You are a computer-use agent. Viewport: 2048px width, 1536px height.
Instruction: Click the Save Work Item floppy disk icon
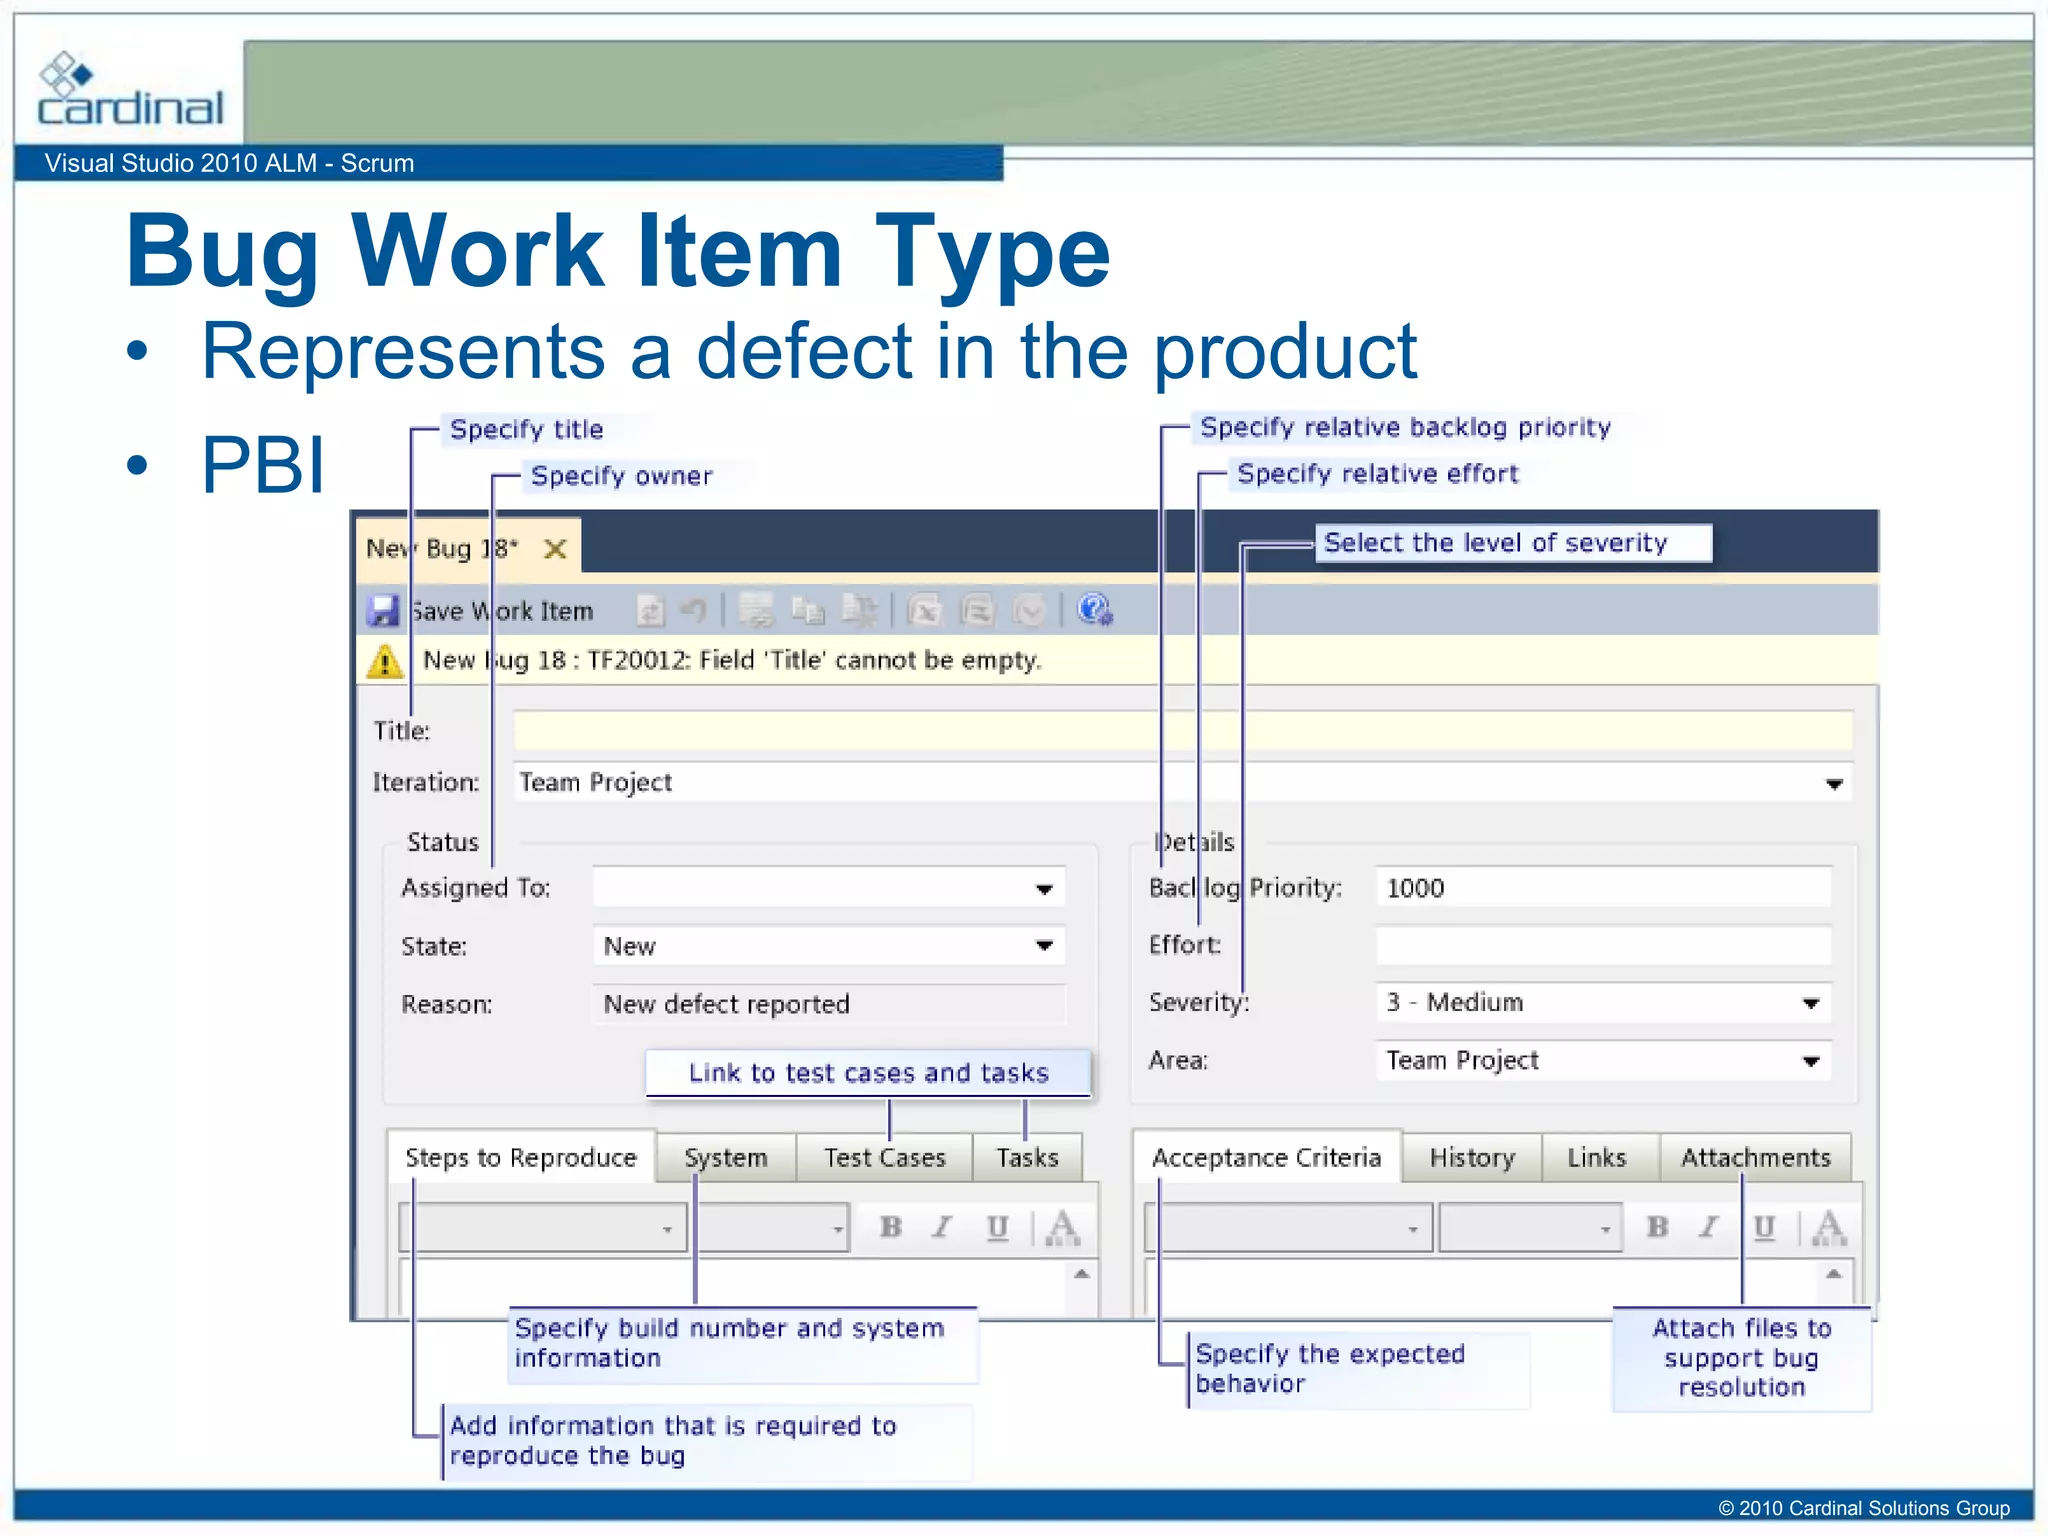(382, 610)
